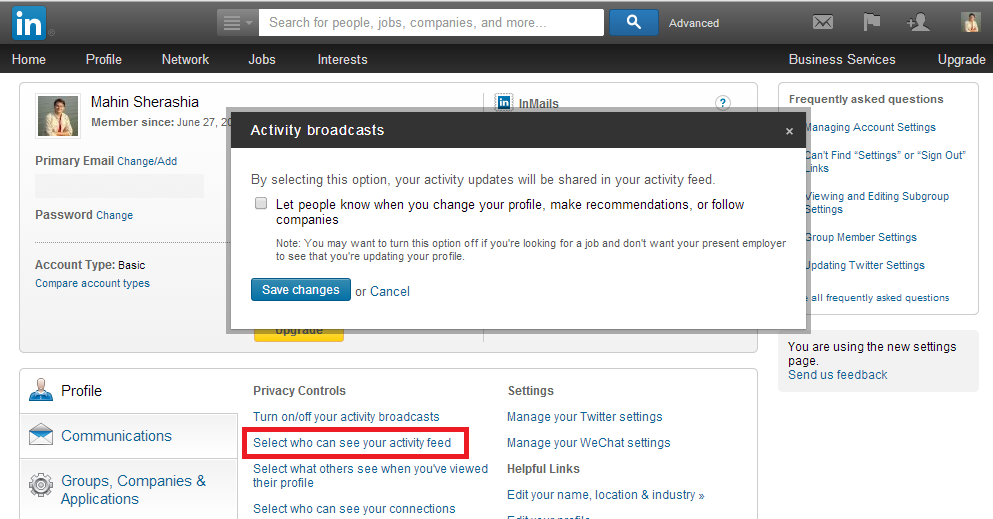Image resolution: width=993 pixels, height=519 pixels.
Task: Click the blue search magnifier button
Action: click(633, 22)
